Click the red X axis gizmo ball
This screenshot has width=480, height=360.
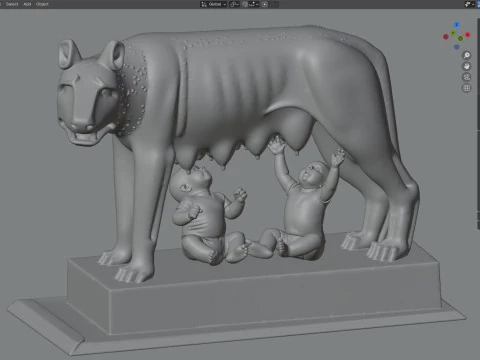[468, 35]
